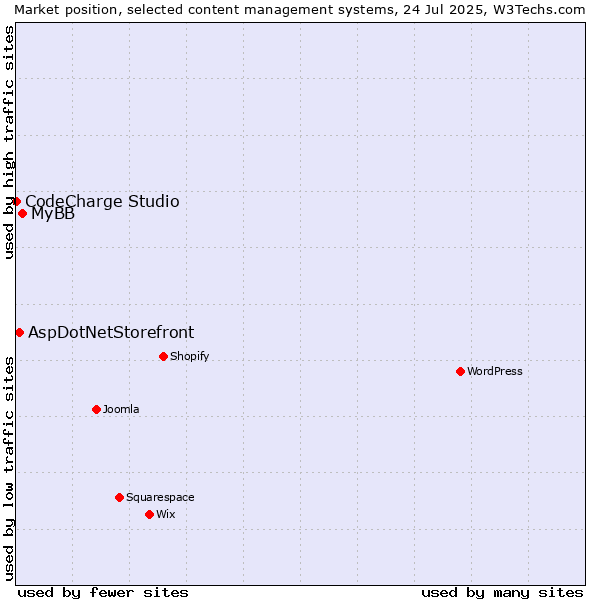The width and height of the screenshot is (600, 600).
Task: Click the CodeCharge Studio red data point
Action: pos(16,201)
